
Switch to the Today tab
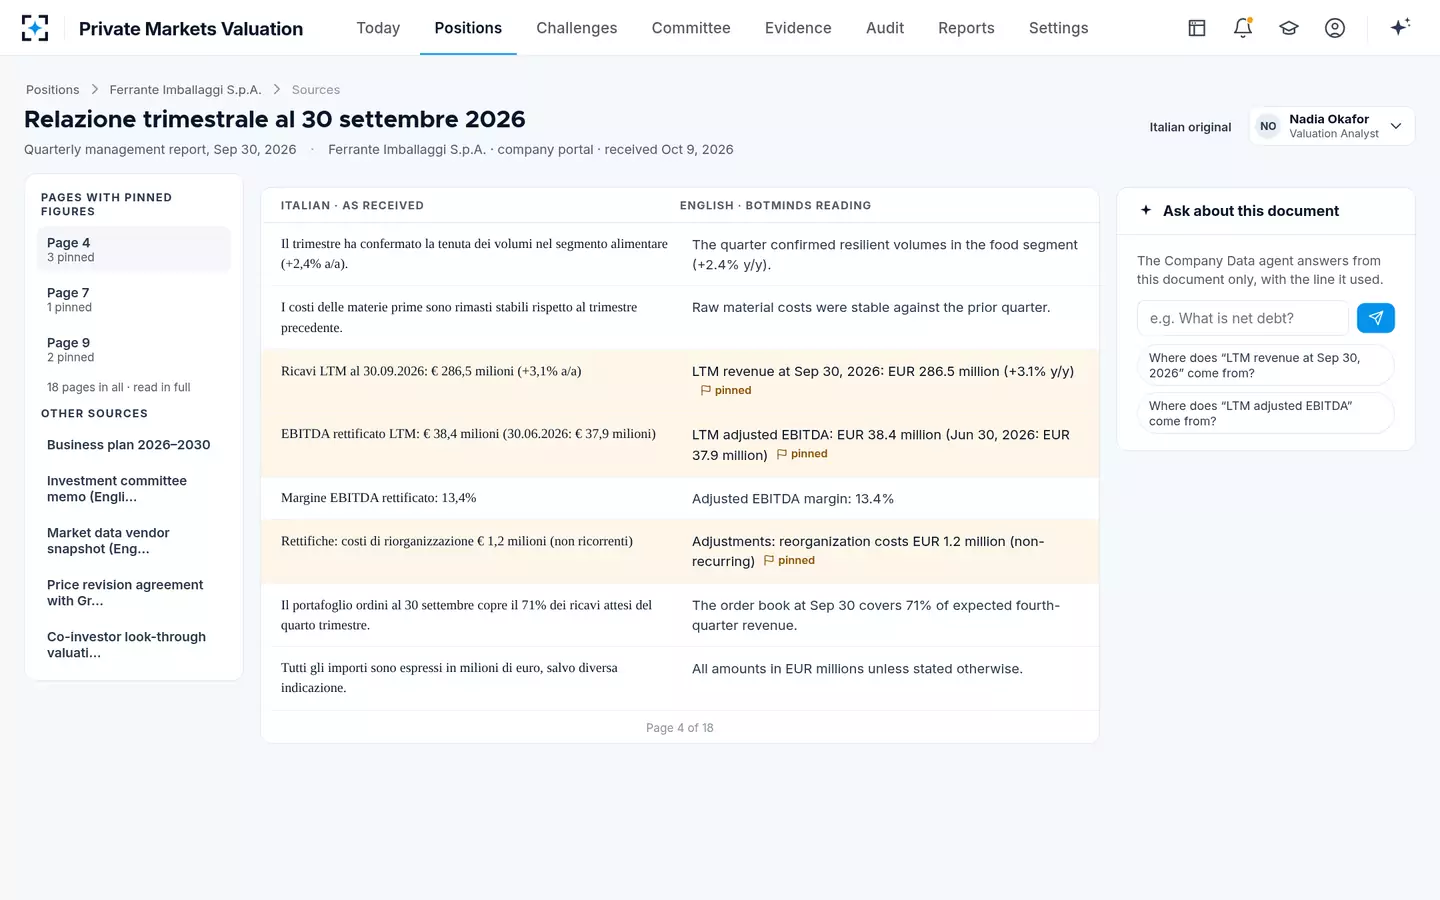(378, 28)
